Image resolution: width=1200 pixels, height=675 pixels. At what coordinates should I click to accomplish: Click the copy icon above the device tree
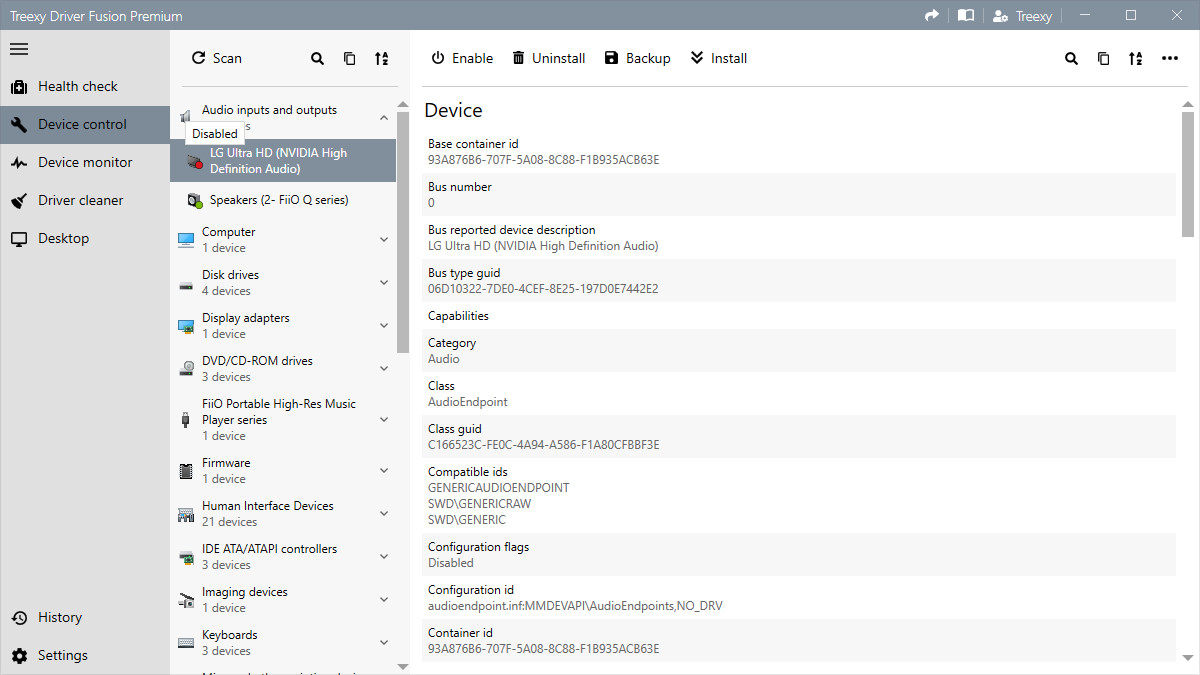click(x=349, y=58)
